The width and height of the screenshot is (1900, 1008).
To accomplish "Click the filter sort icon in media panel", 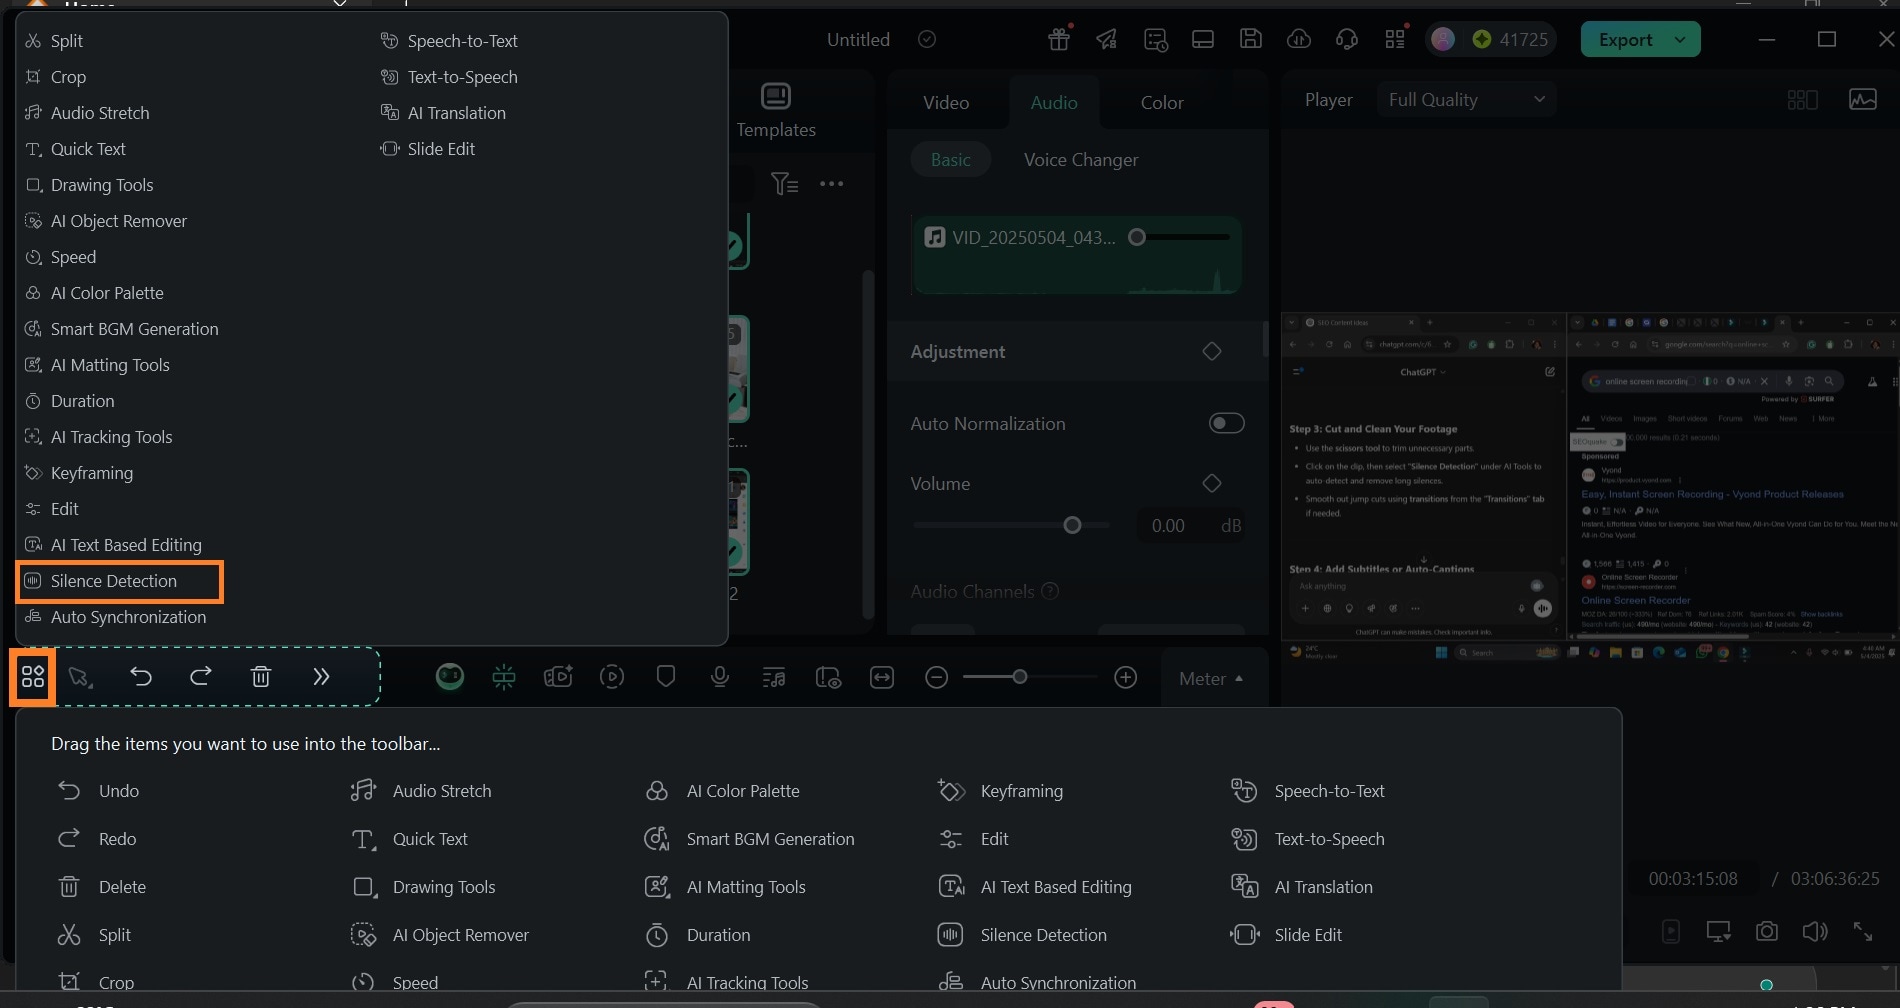I will 785,184.
